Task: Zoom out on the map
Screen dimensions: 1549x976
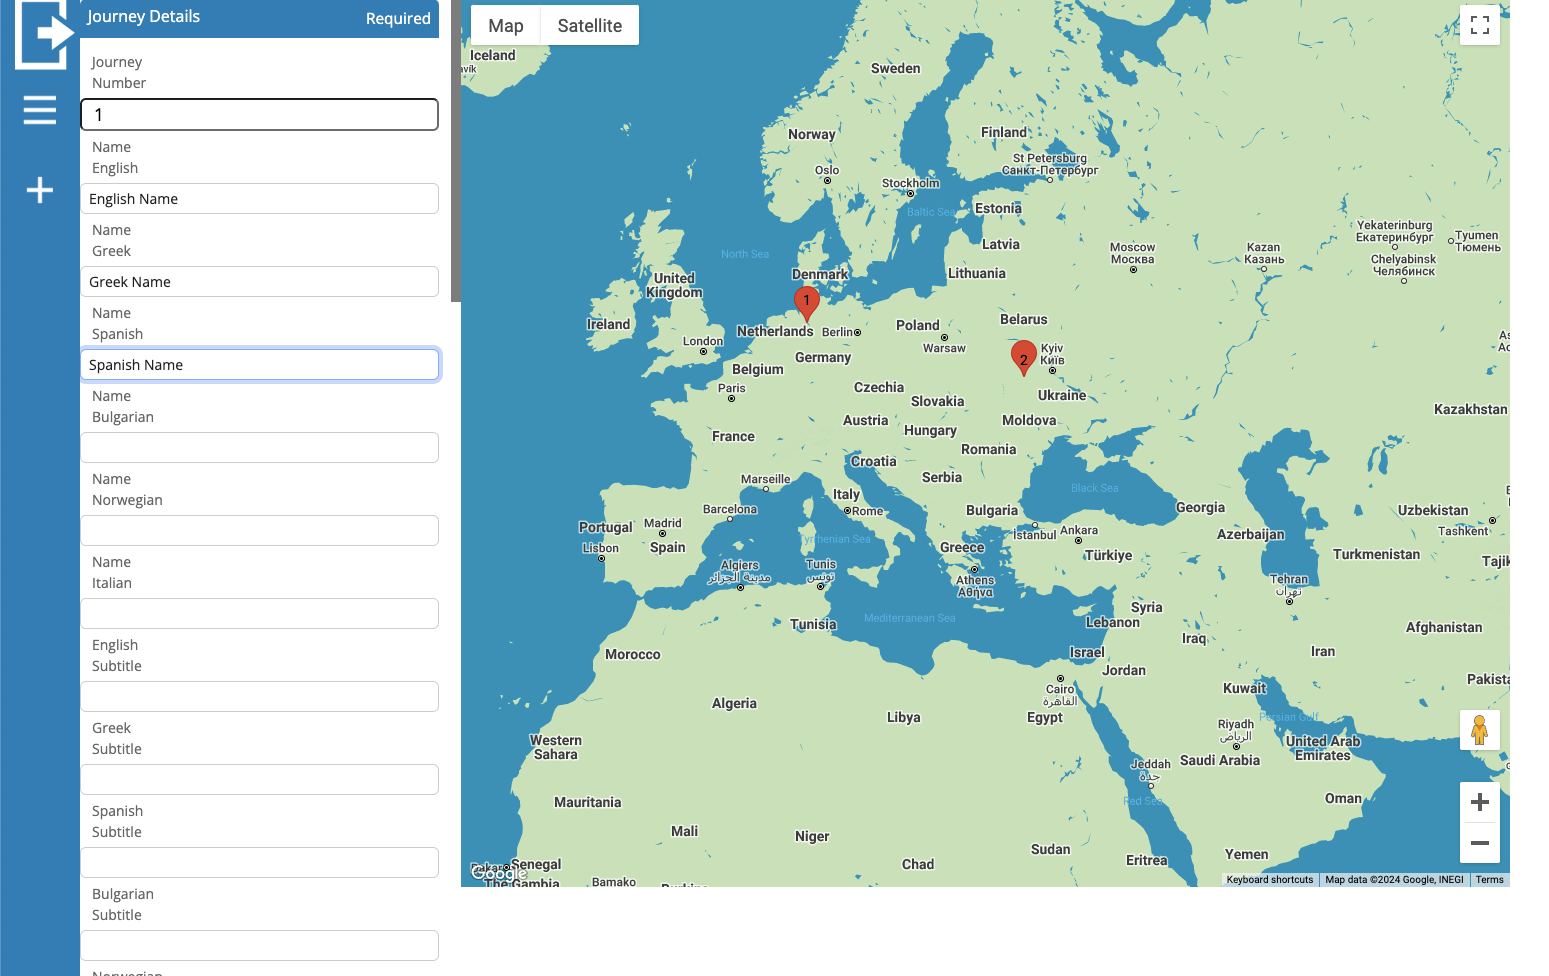Action: pyautogui.click(x=1479, y=843)
